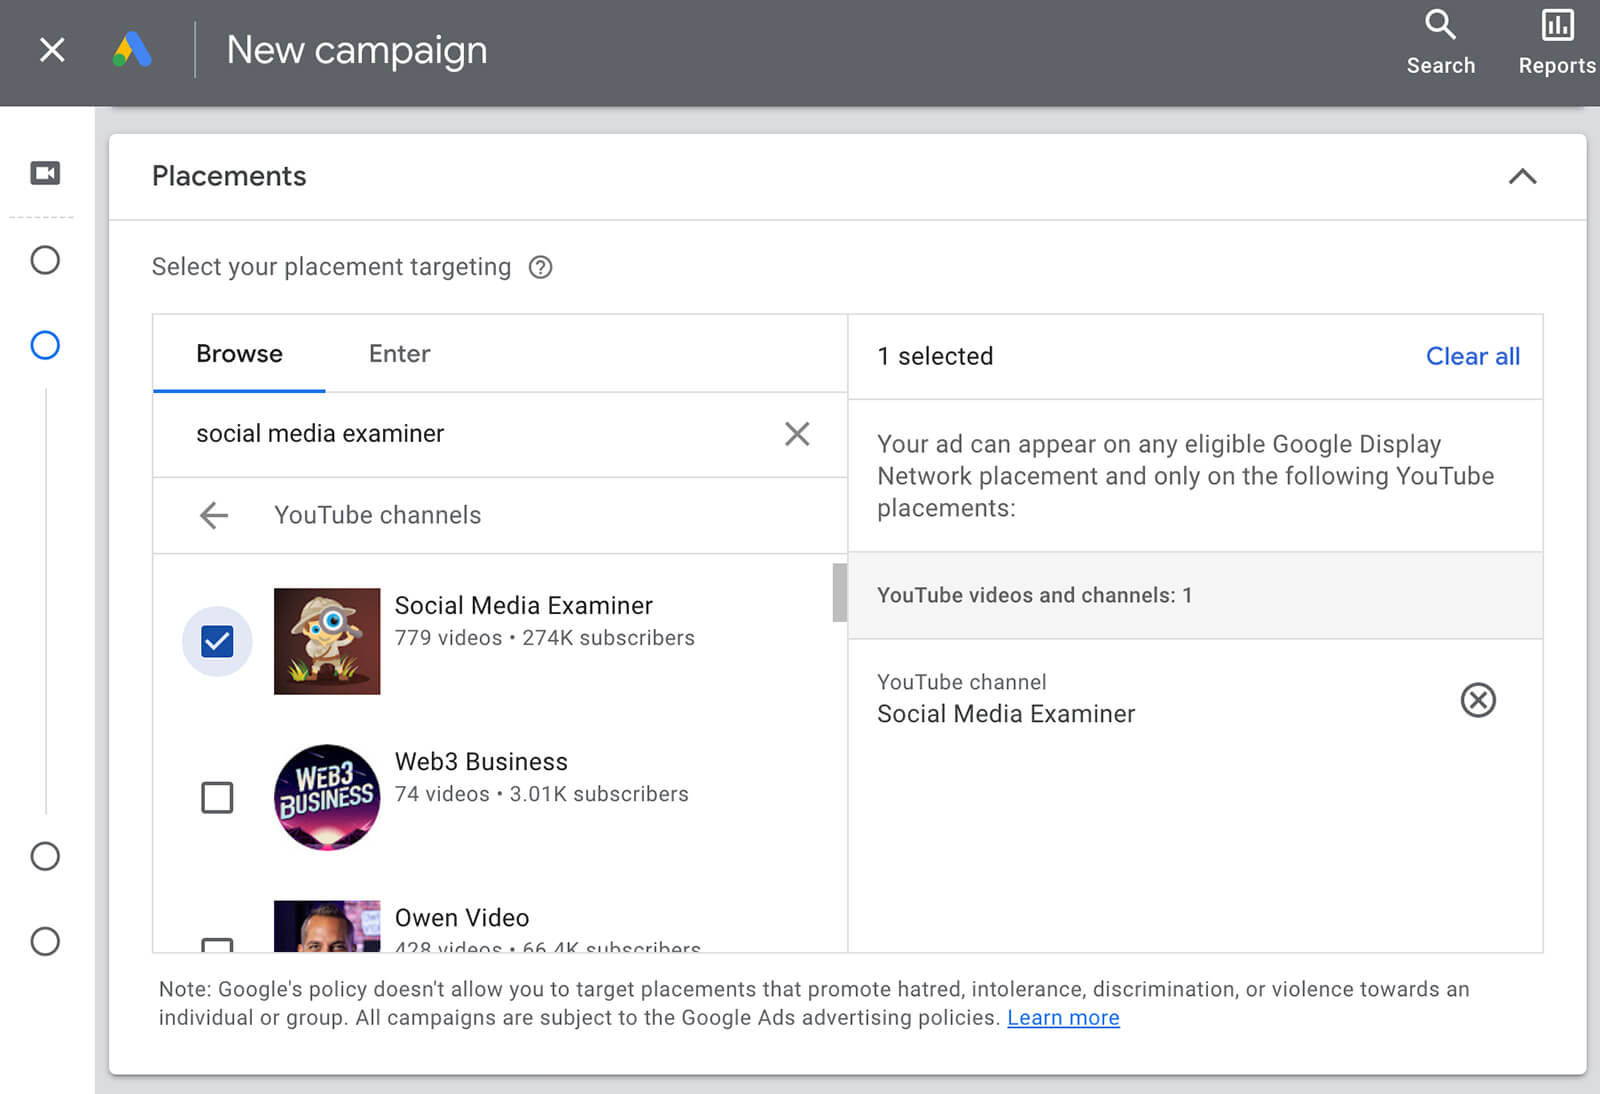The height and width of the screenshot is (1094, 1600).
Task: Open the Reports menu
Action: 1557,42
